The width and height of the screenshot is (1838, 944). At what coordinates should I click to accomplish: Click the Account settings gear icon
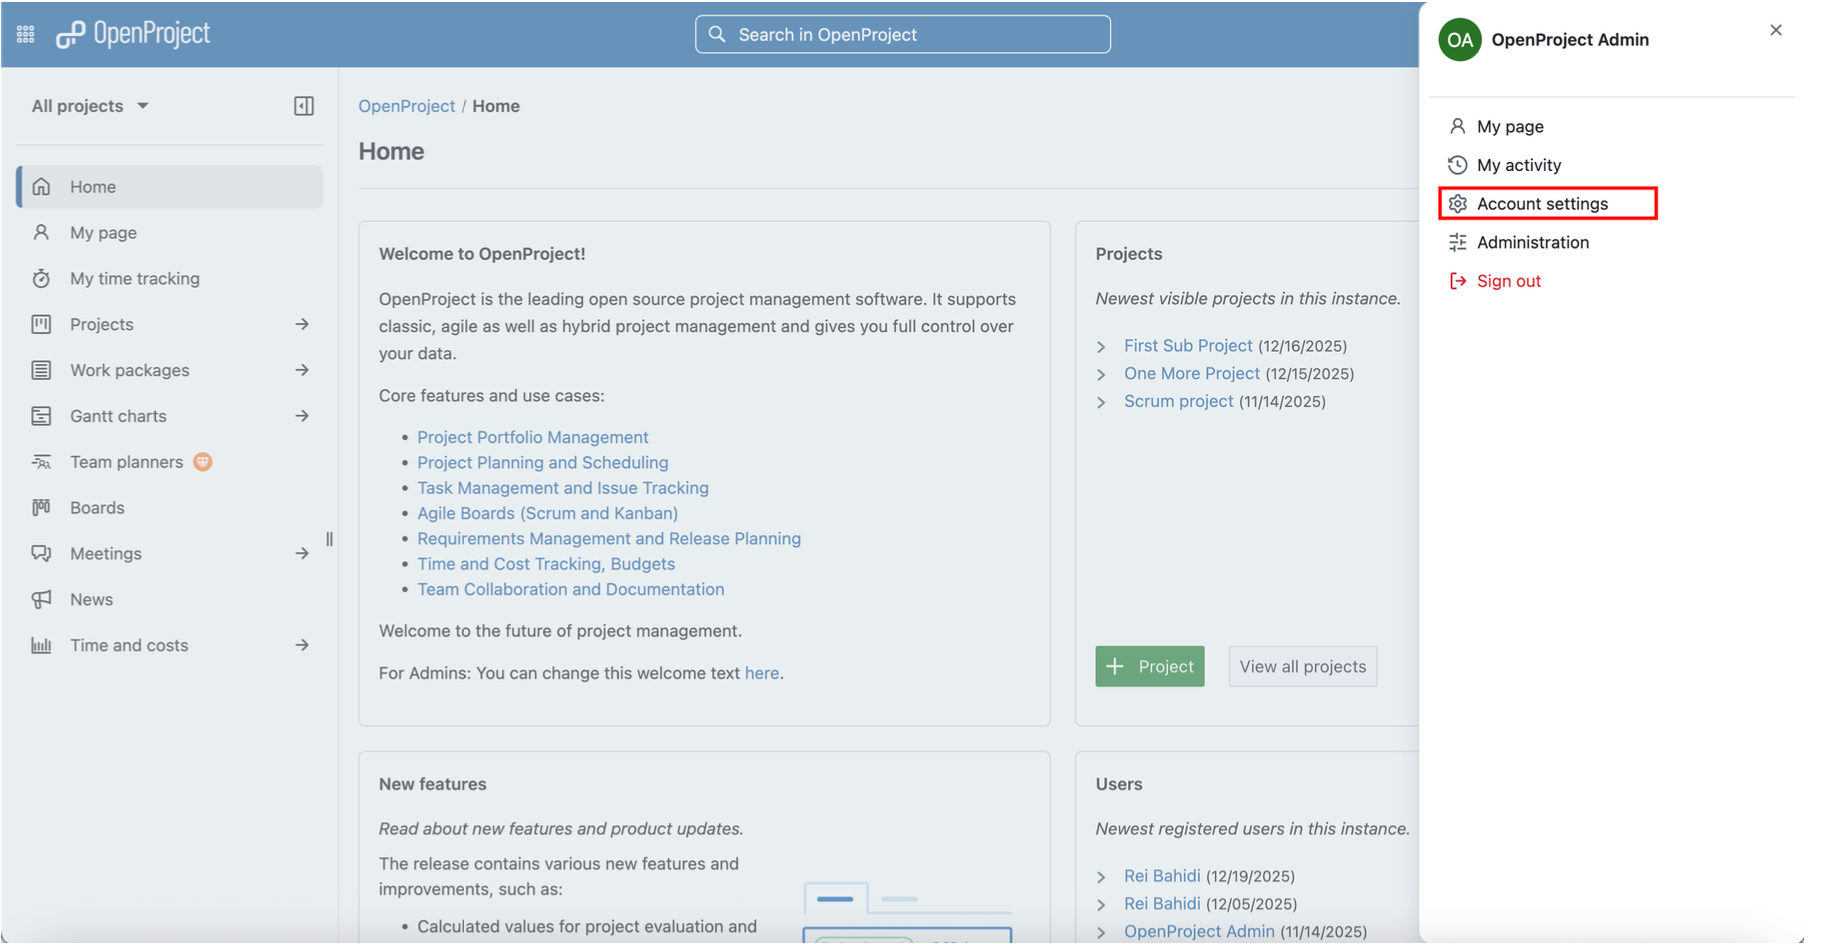pyautogui.click(x=1458, y=204)
